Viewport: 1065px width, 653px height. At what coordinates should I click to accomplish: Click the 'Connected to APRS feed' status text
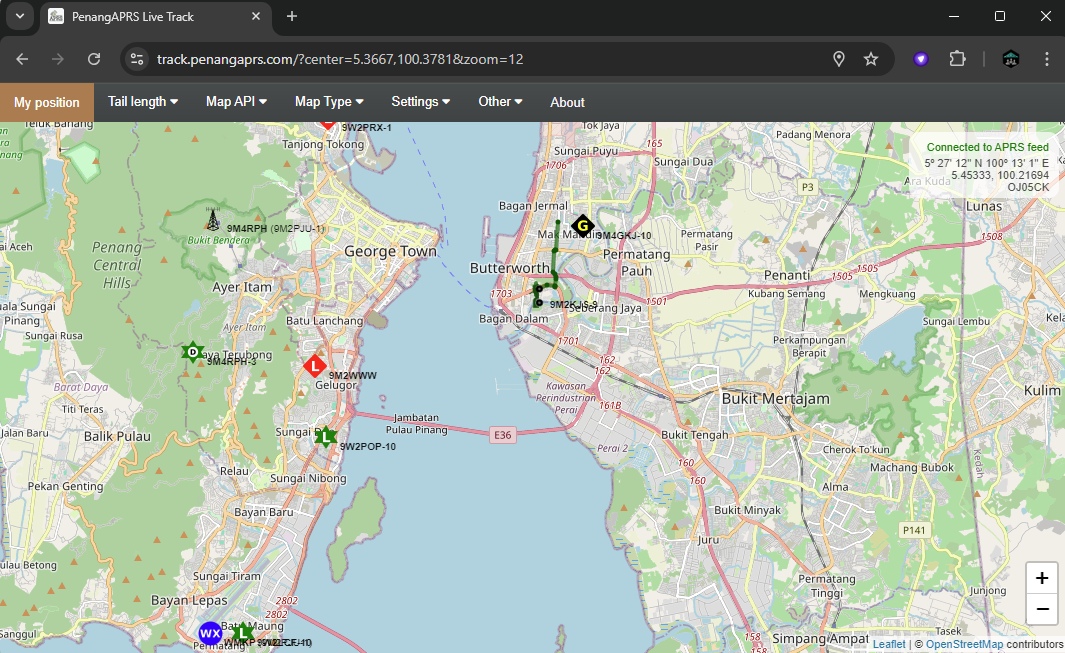tap(988, 147)
